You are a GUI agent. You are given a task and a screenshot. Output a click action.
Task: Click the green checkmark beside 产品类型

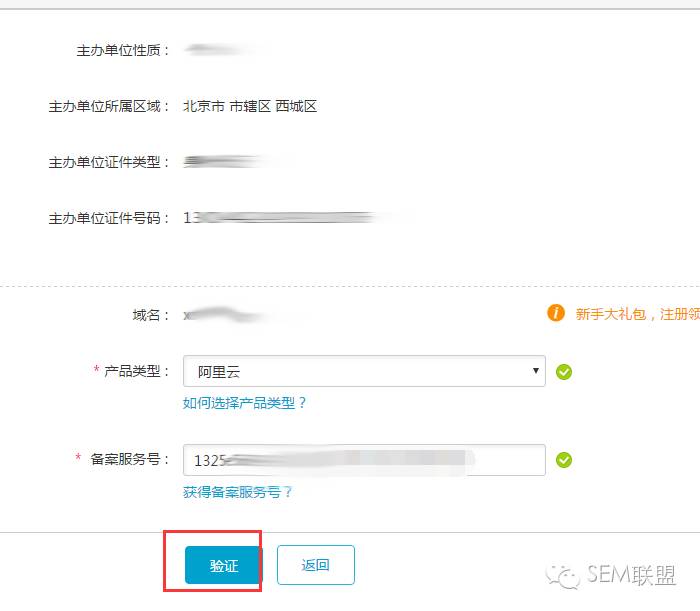(564, 372)
